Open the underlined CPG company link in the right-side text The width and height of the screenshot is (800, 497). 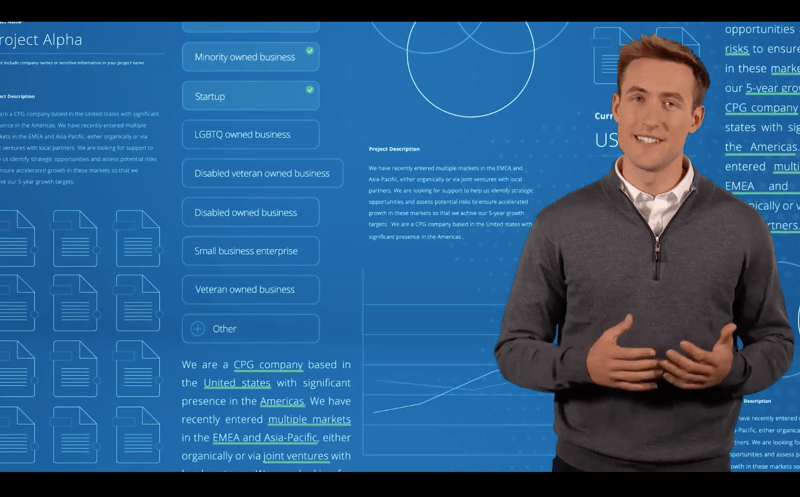click(x=761, y=108)
